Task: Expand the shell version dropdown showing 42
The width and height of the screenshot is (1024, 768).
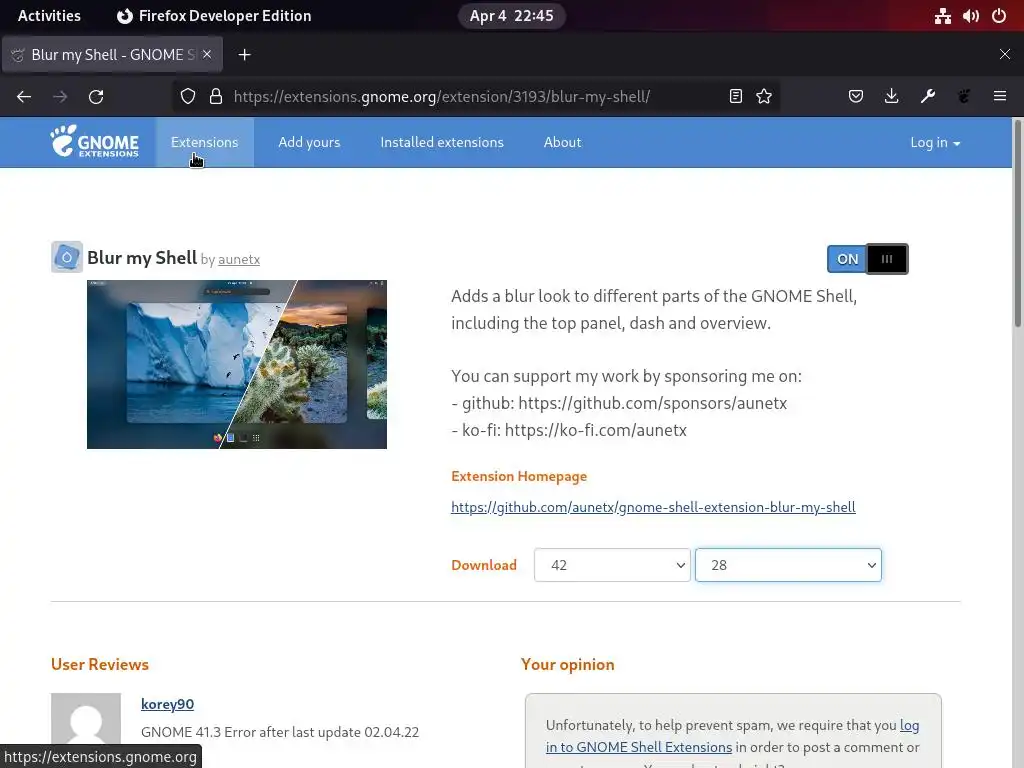Action: tap(612, 565)
